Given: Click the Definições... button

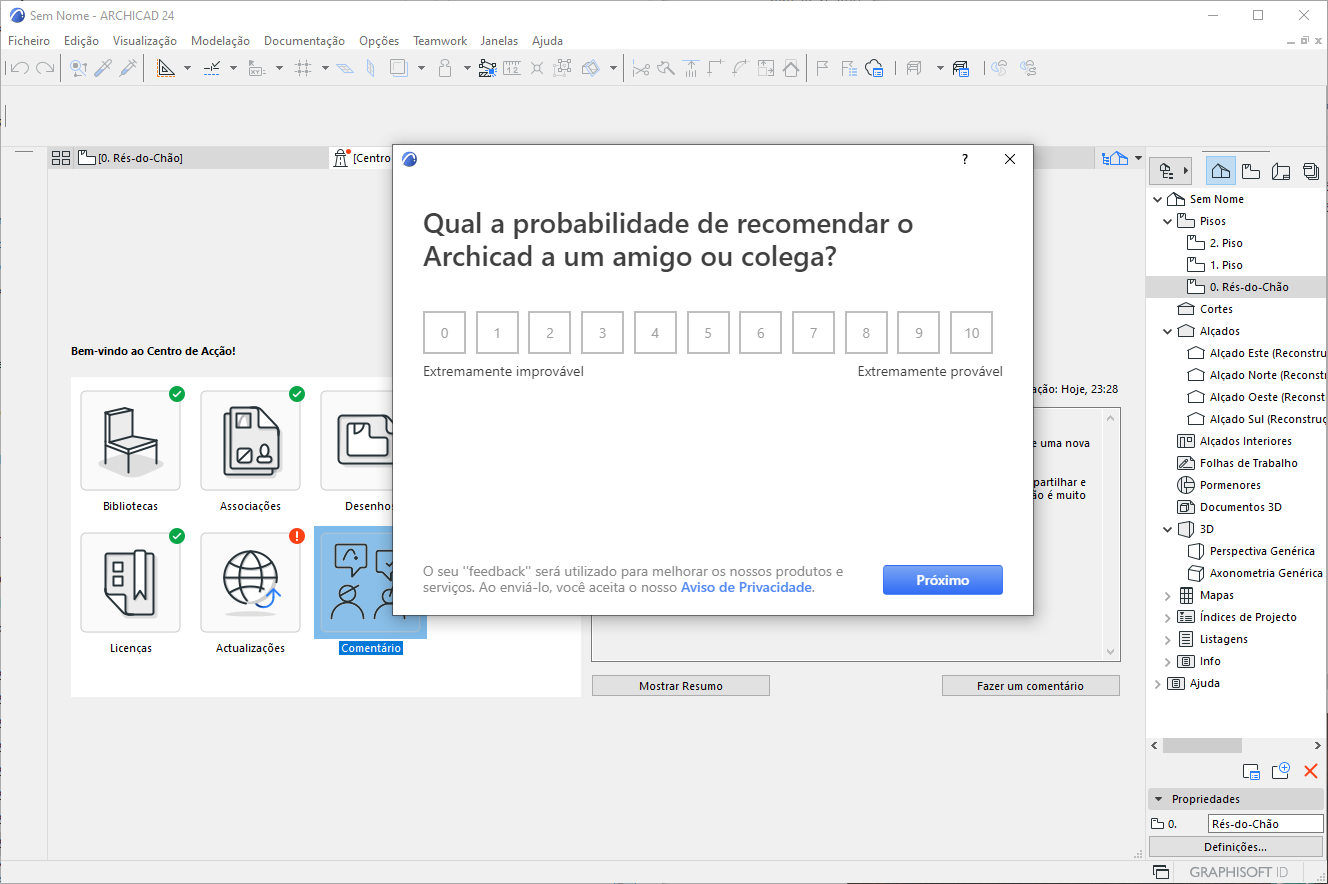Looking at the screenshot, I should point(1236,847).
